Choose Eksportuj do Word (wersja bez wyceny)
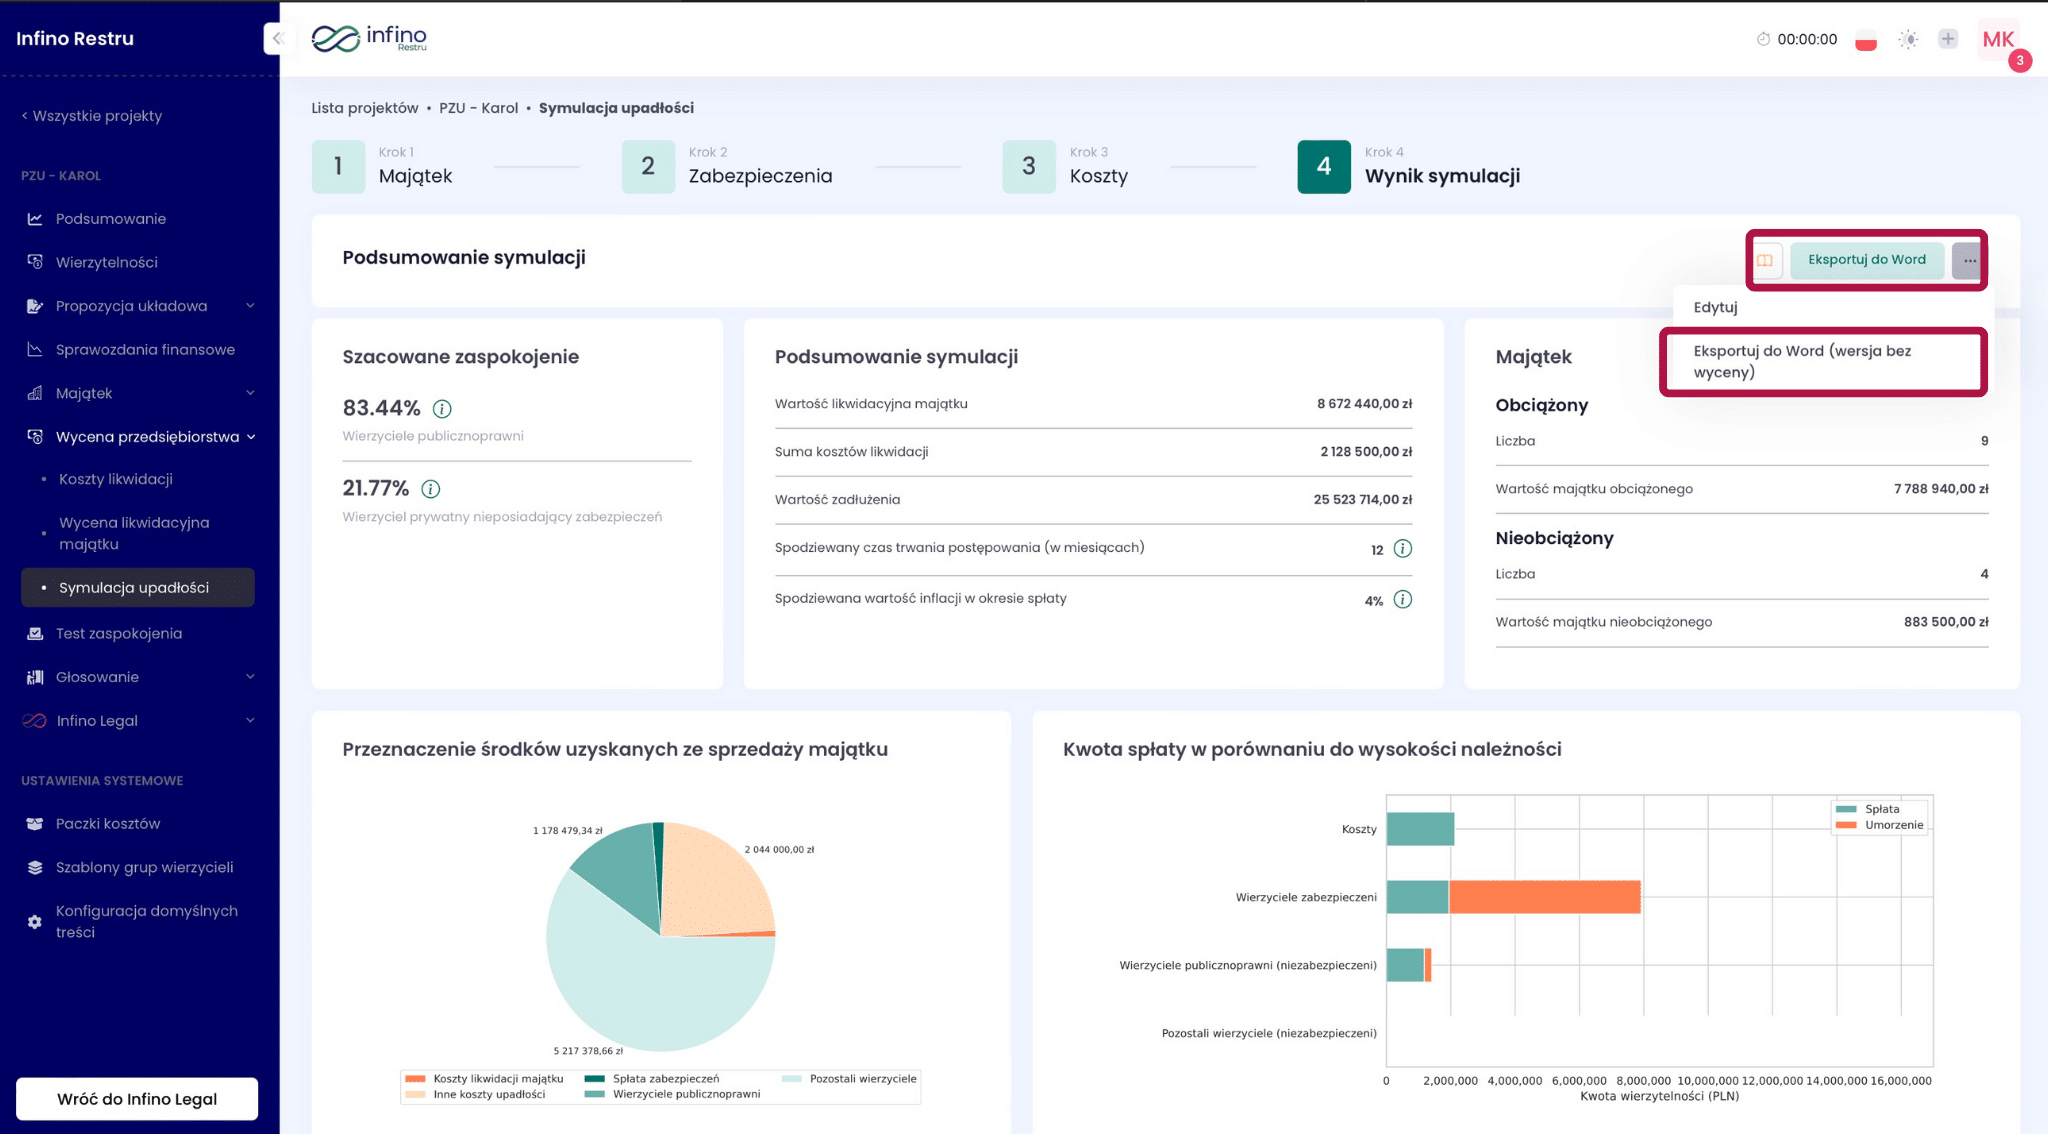The width and height of the screenshot is (2048, 1134). [1802, 361]
